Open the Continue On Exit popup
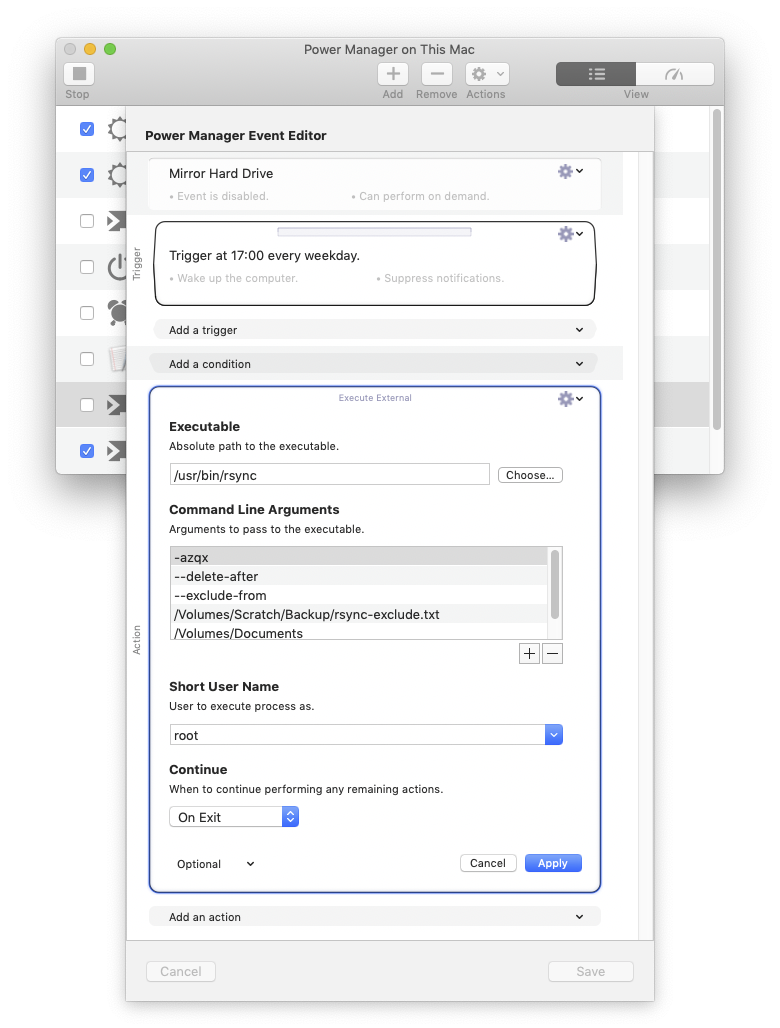The height and width of the screenshot is (1028, 780). point(234,817)
